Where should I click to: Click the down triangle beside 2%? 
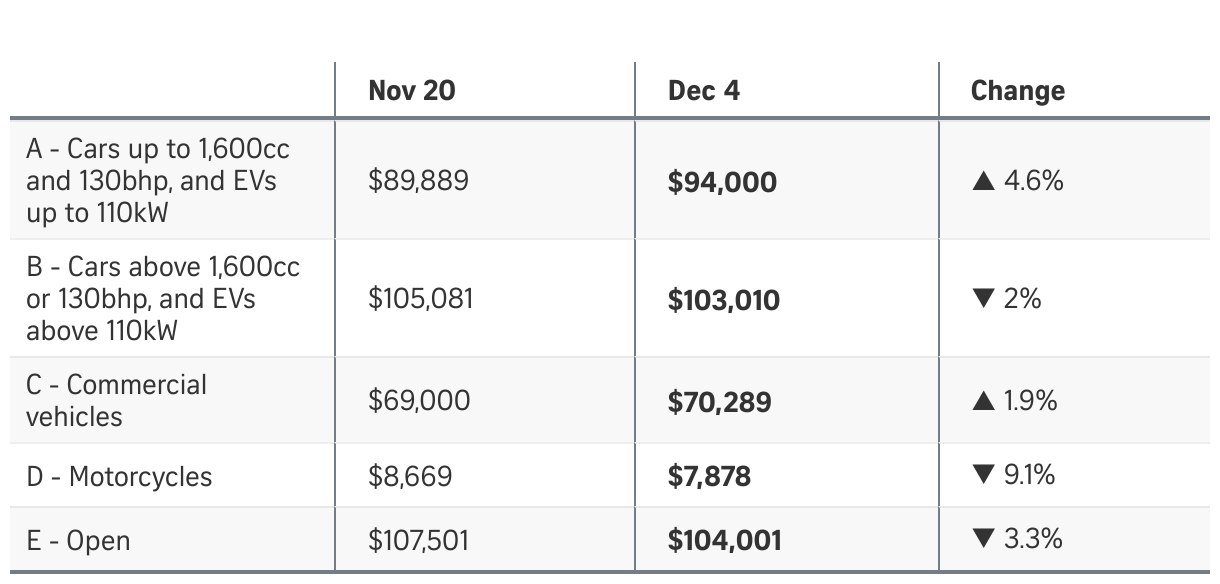click(x=983, y=299)
